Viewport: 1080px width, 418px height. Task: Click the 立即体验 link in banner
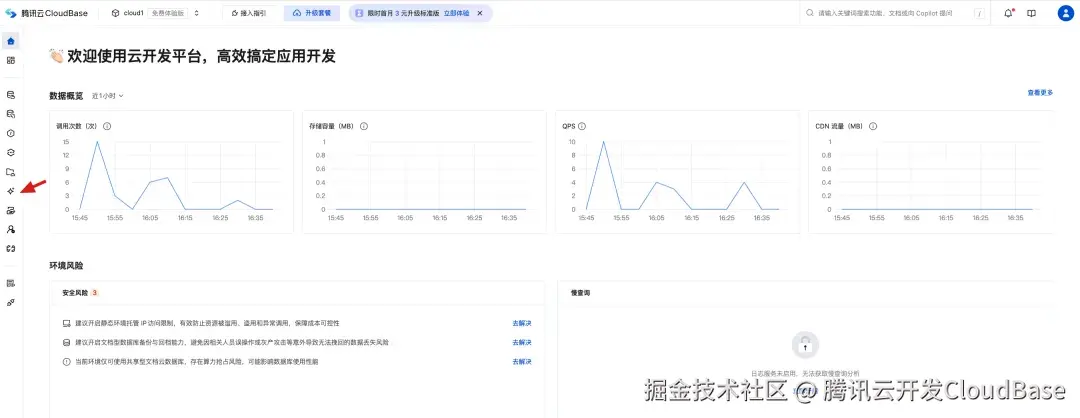tap(456, 13)
